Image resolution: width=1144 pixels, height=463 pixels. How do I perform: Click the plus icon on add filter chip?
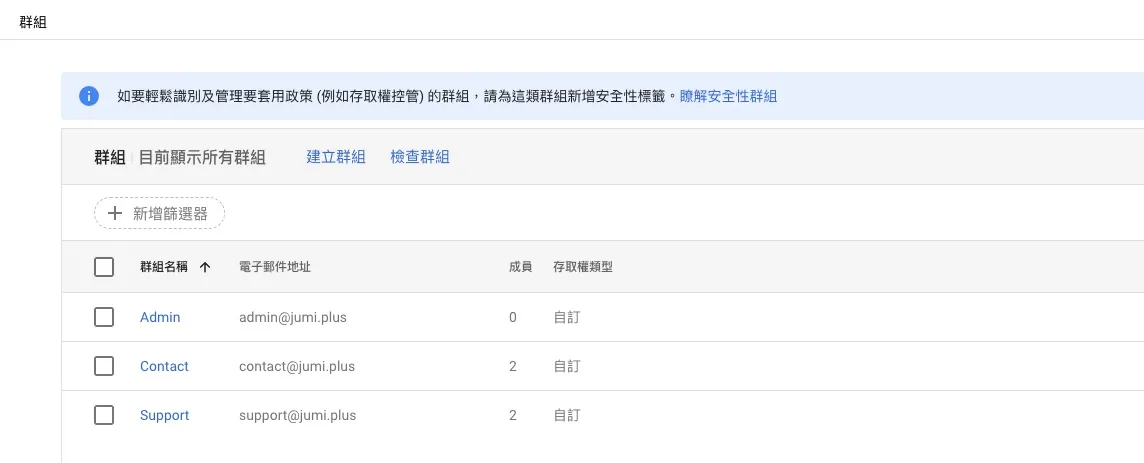pos(115,213)
